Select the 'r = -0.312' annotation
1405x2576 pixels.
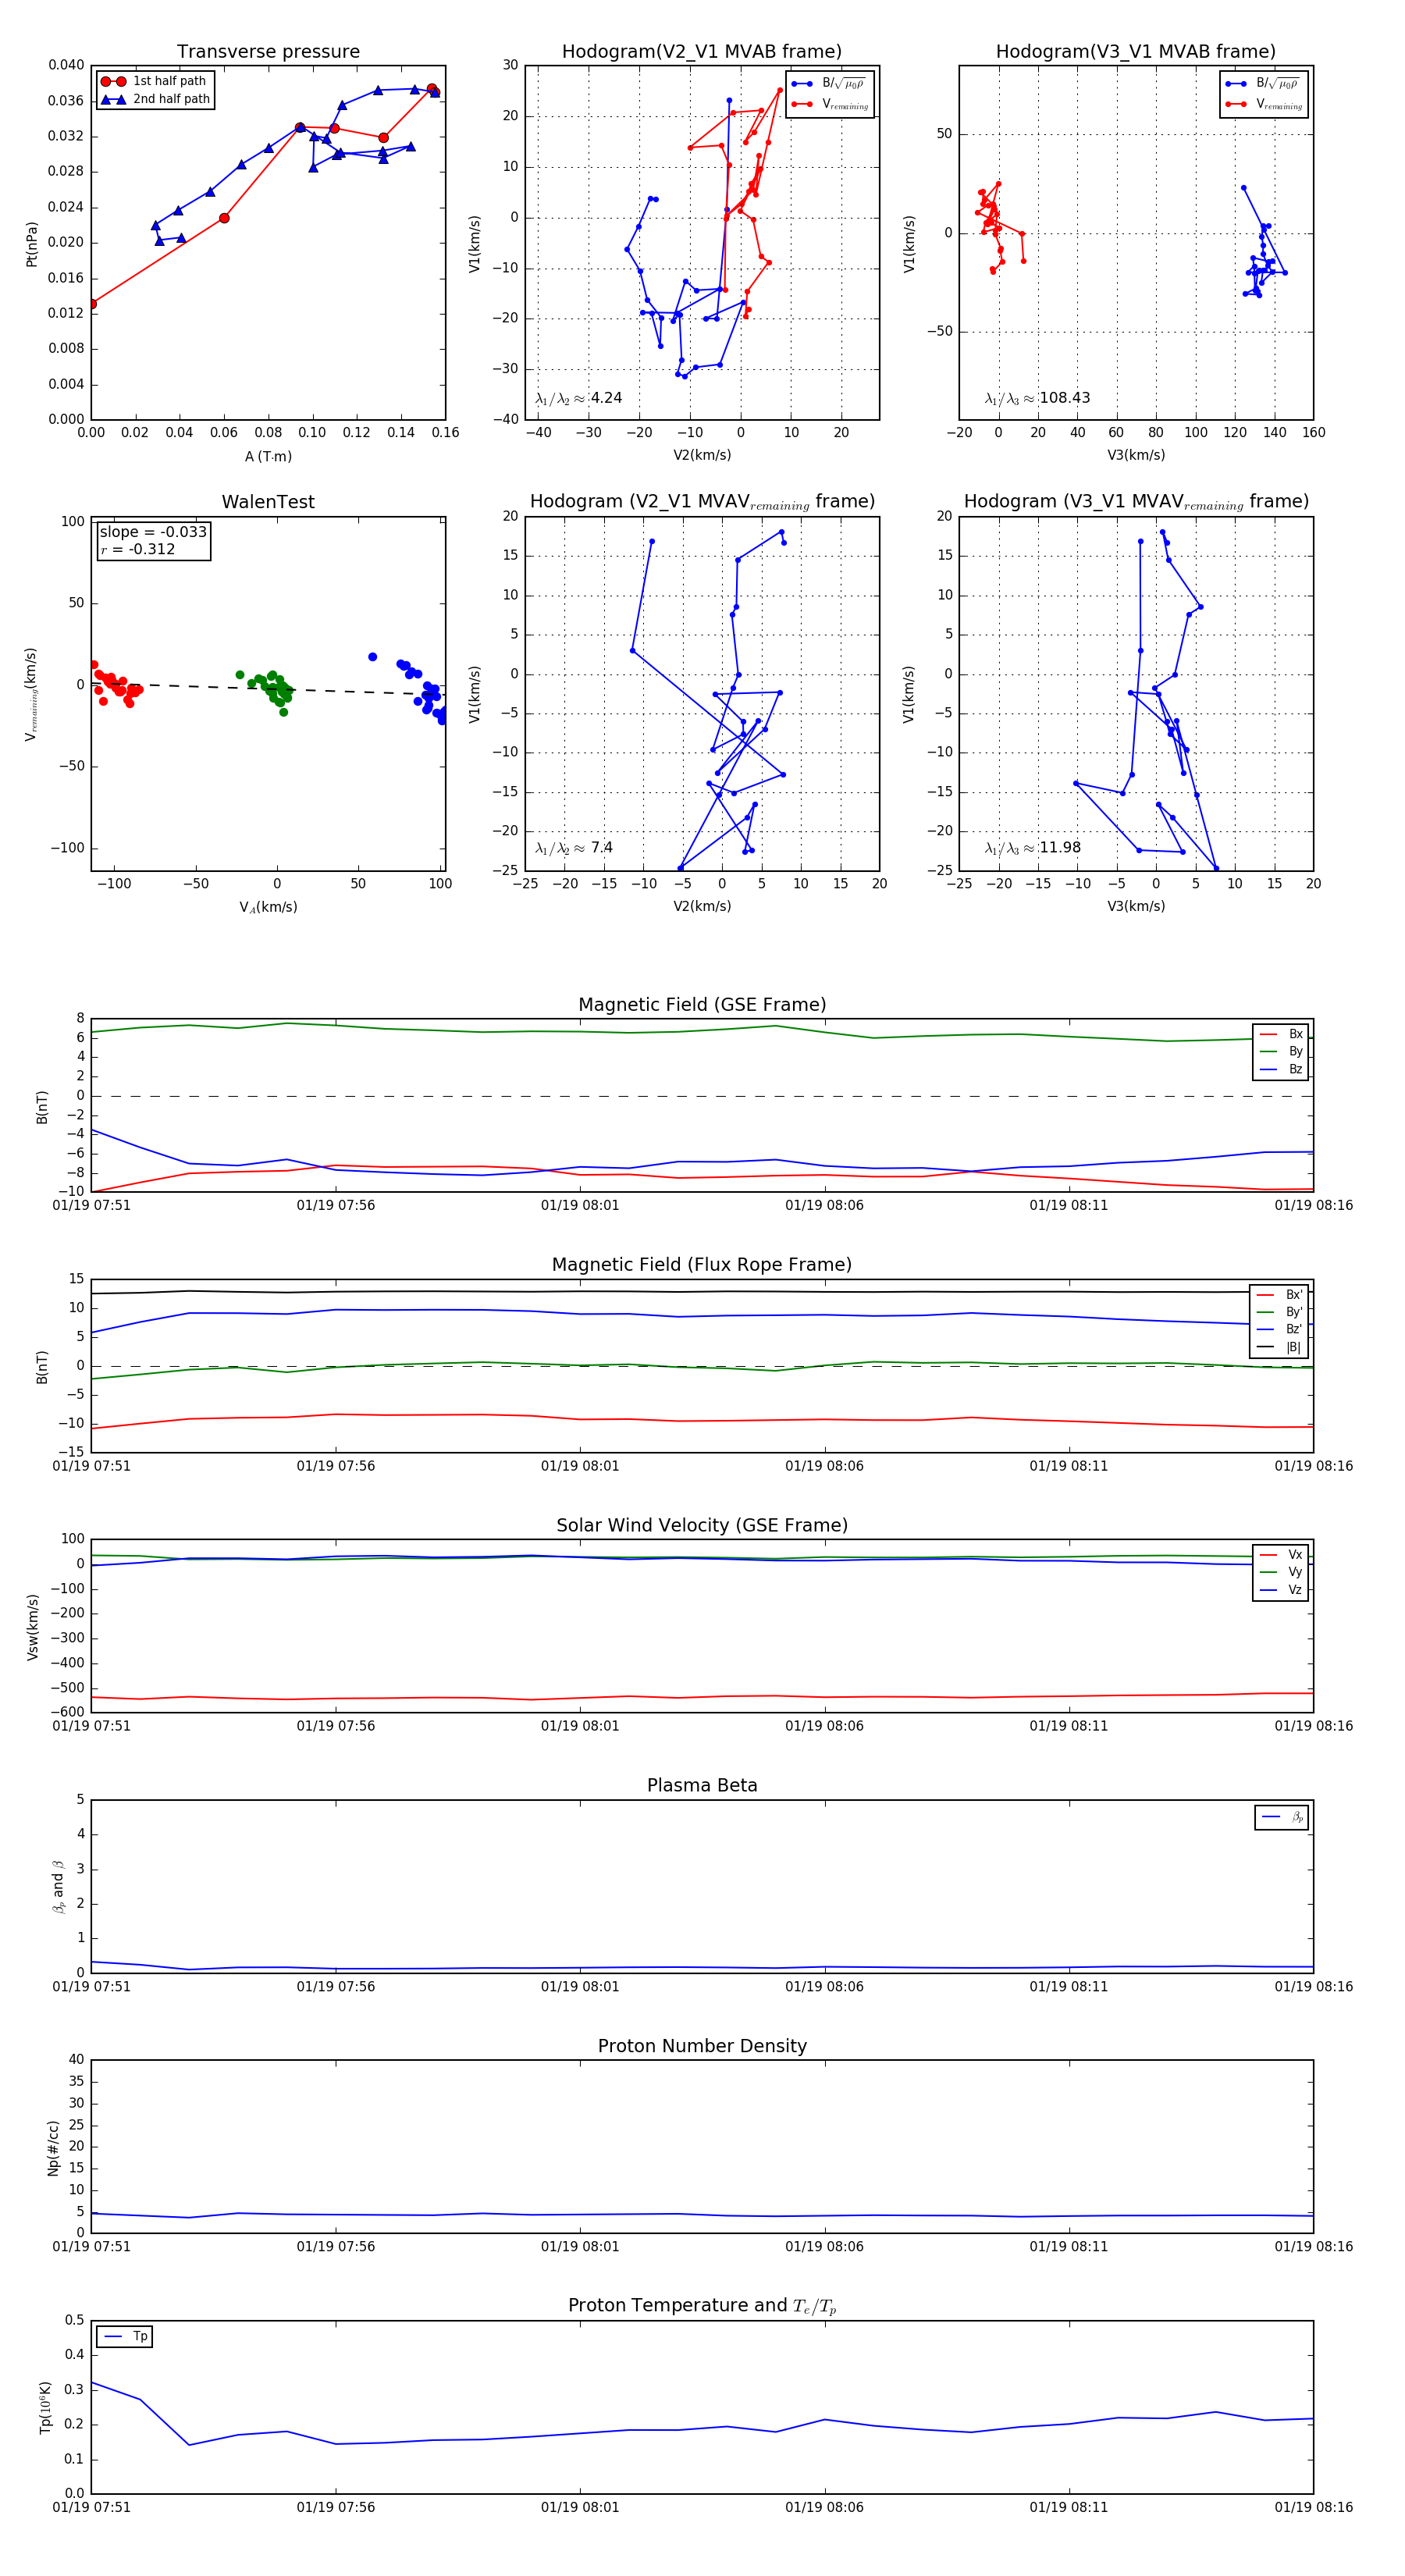tap(137, 549)
